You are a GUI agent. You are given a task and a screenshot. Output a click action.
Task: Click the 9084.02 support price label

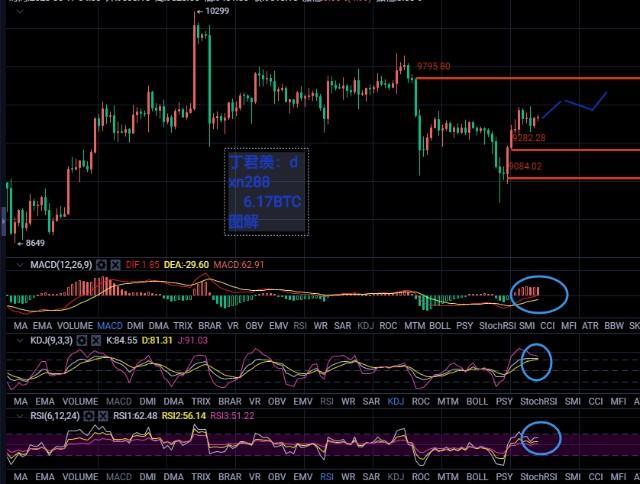tap(525, 166)
